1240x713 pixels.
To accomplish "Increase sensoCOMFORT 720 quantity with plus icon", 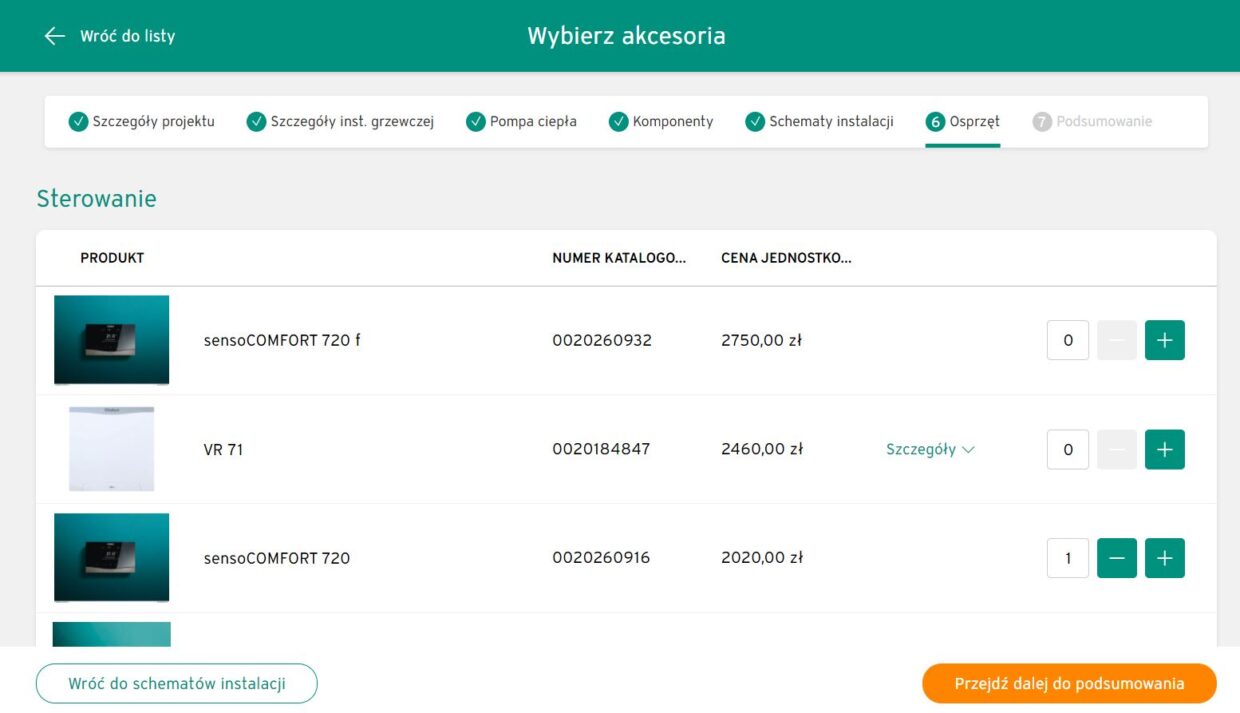I will click(x=1164, y=558).
